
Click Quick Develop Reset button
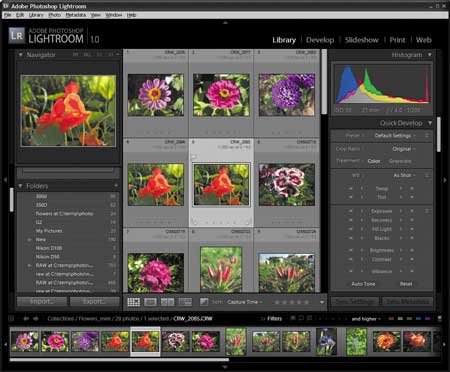[x=406, y=284]
